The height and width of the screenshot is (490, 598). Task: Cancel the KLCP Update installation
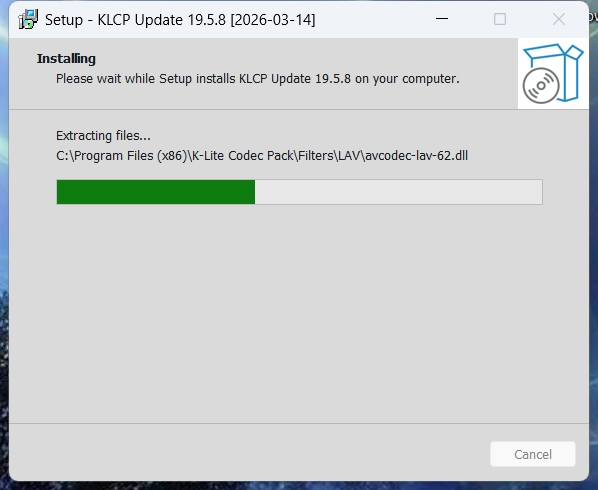tap(533, 454)
